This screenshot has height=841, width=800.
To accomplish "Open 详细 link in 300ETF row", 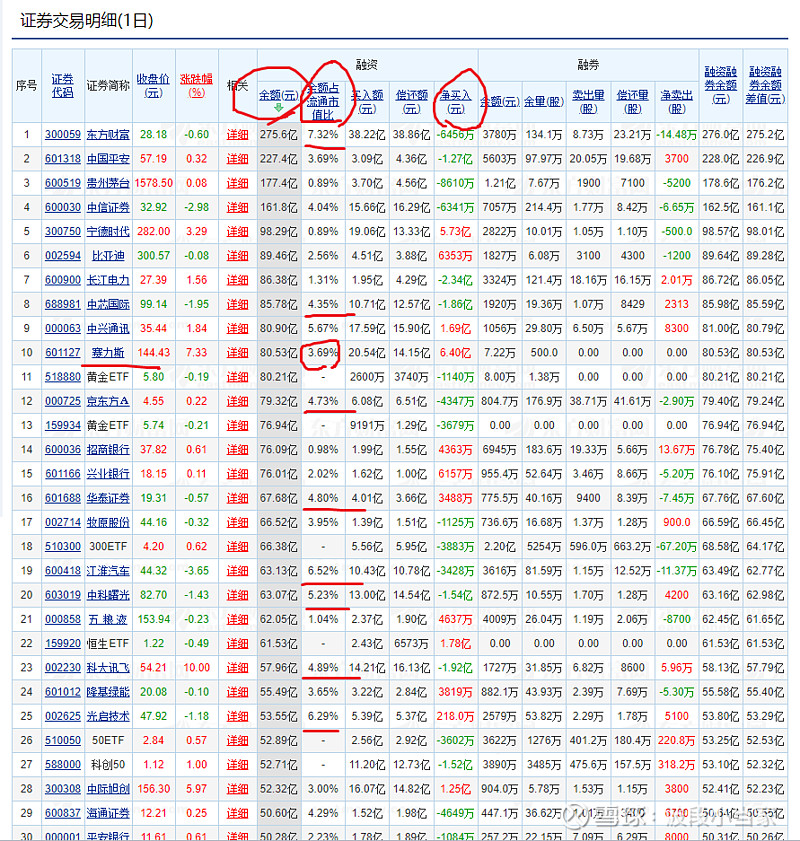I will tap(238, 547).
